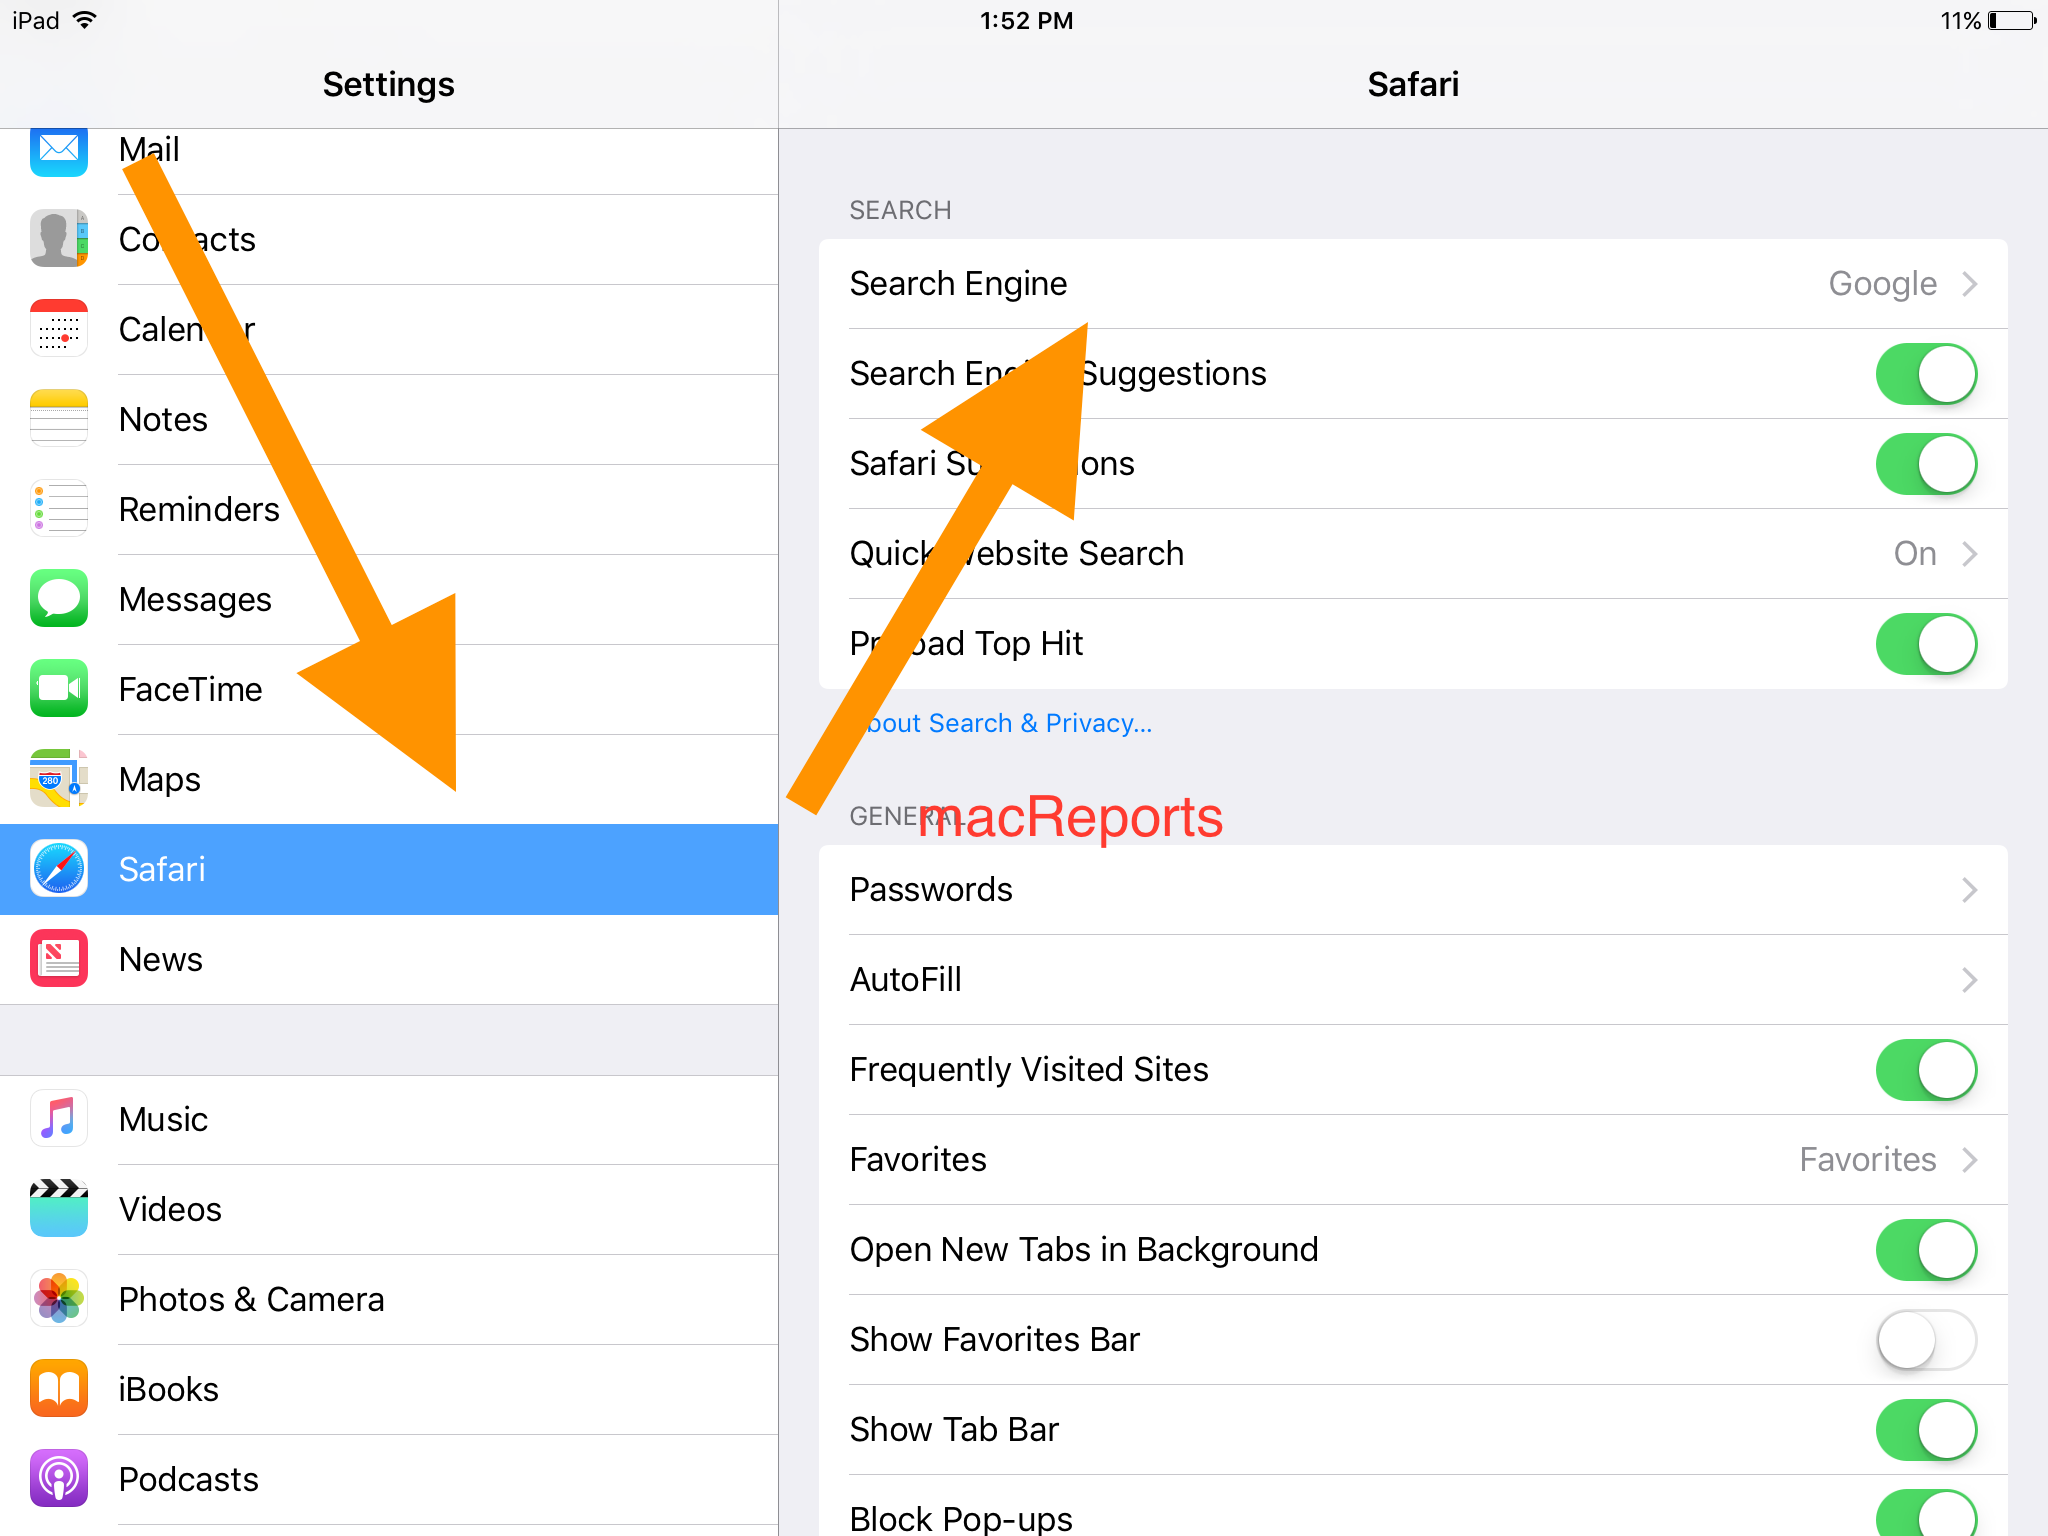This screenshot has height=1536, width=2048.
Task: Click the About Search & Privacy link
Action: click(1001, 721)
